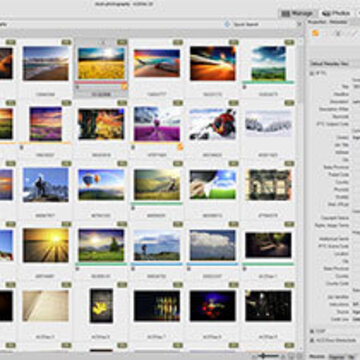Image resolution: width=360 pixels, height=360 pixels.
Task: Adjust the thumbnail zoom slider
Action: 268,356
